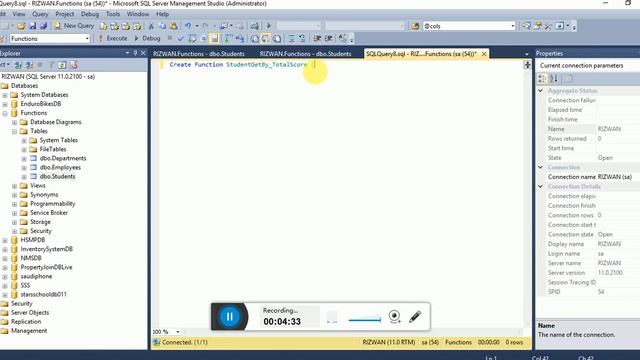Click the green Start arrow in top toolbar

point(269,26)
